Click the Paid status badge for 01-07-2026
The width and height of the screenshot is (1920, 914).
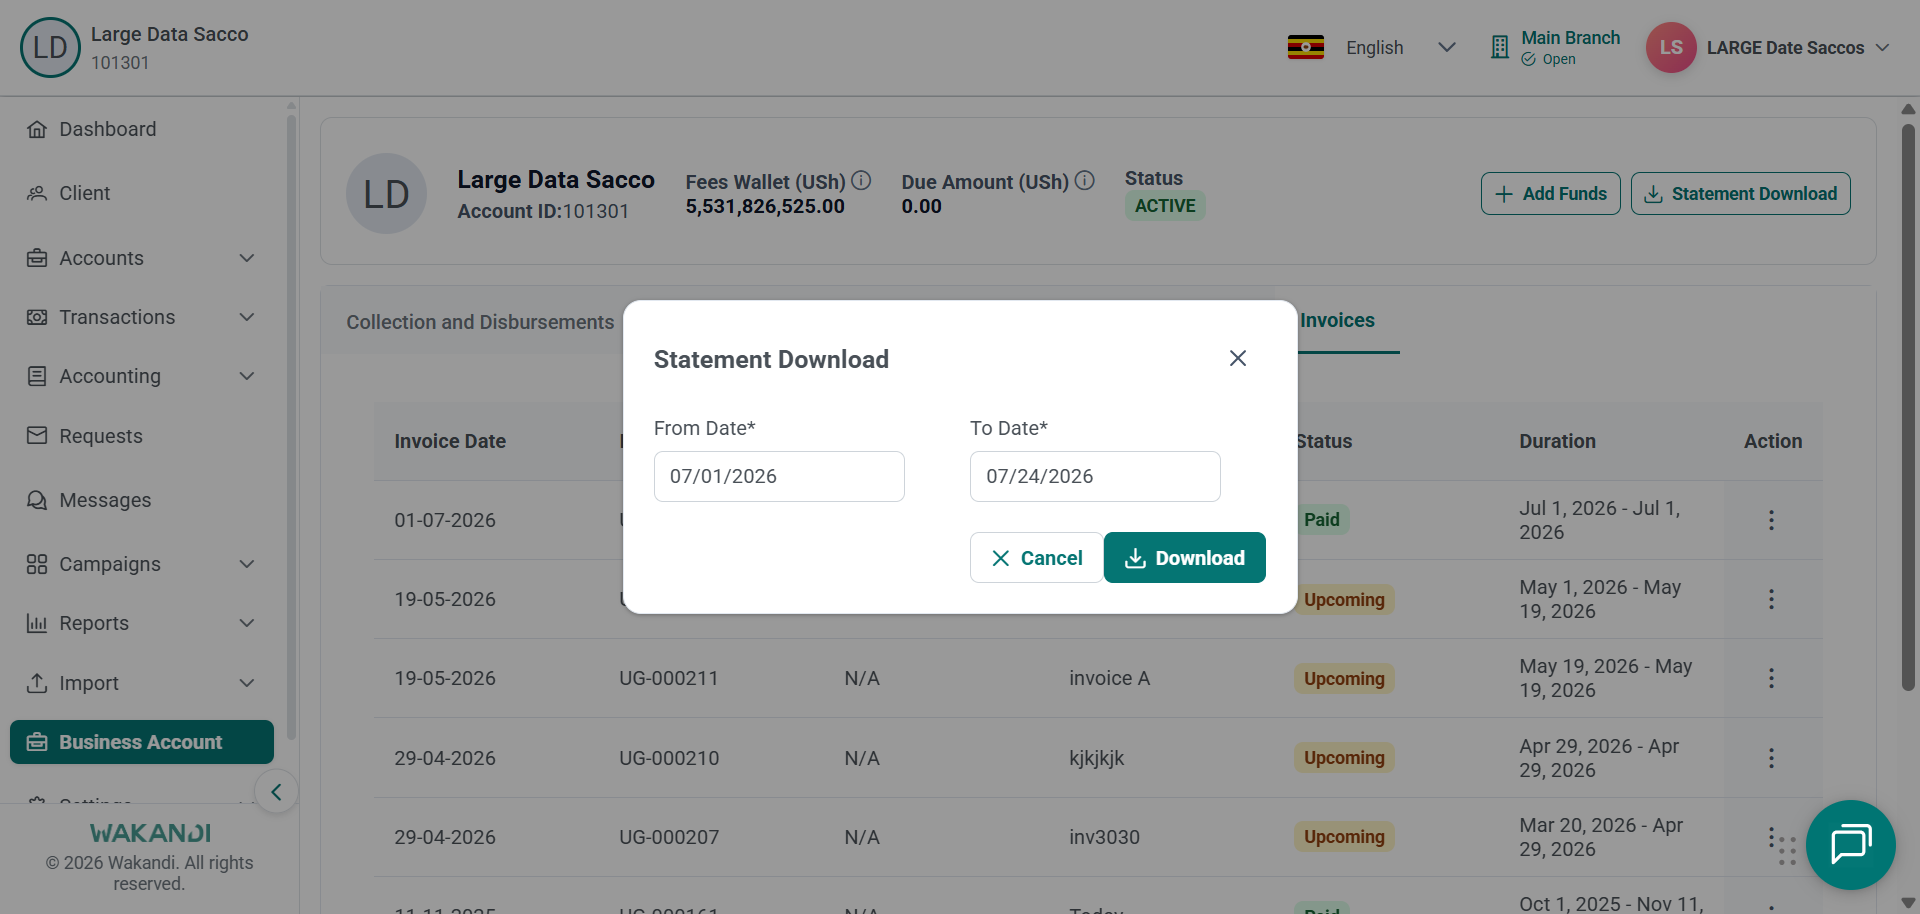[x=1321, y=519]
